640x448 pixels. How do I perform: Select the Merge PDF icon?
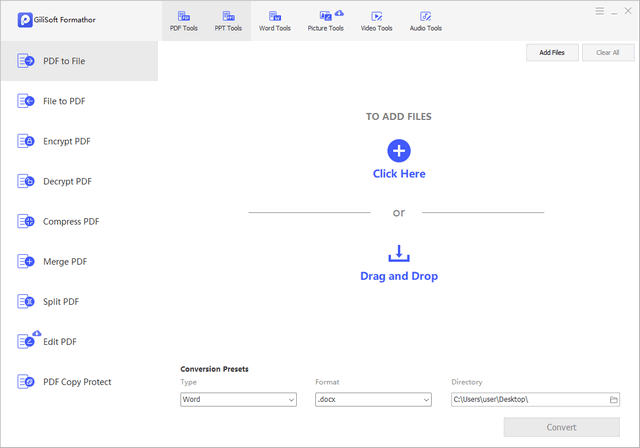26,261
